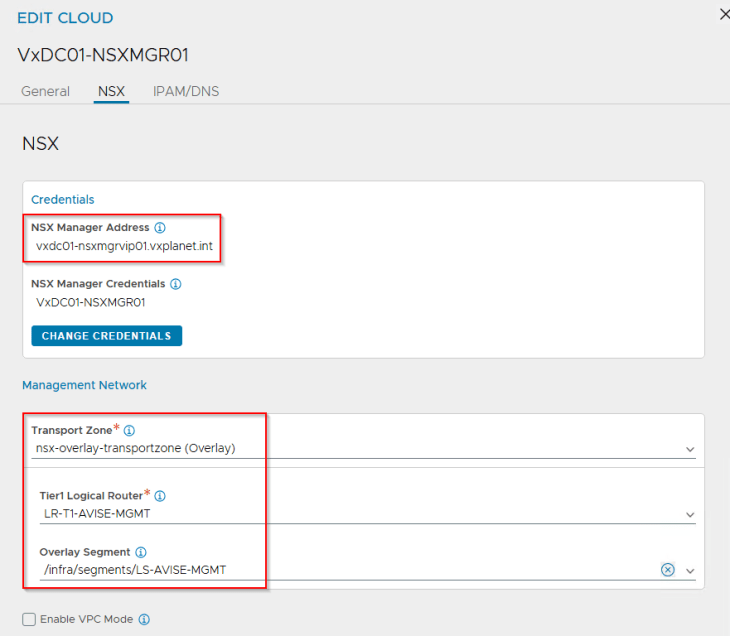Screen dimensions: 730x636
Task: Click the Transport Zone info icon
Action: 129,431
